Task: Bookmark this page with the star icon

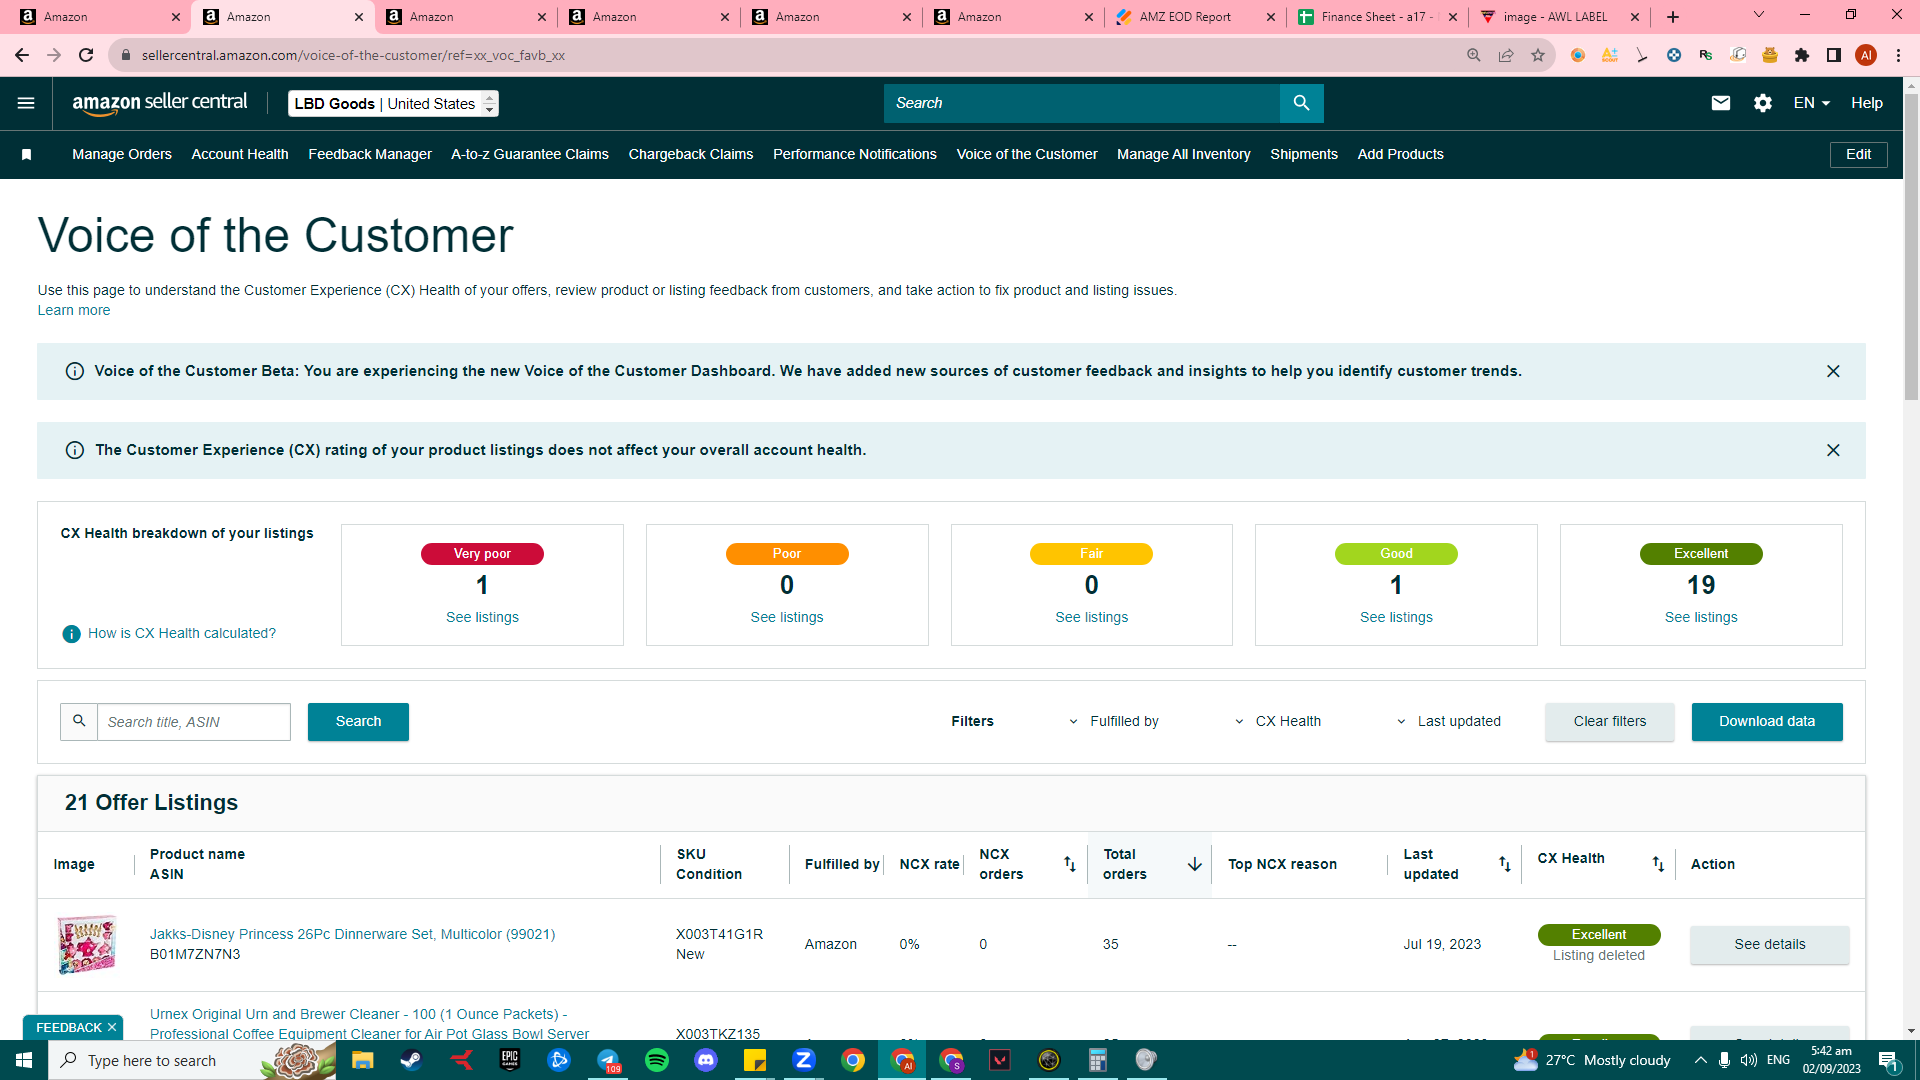Action: tap(1538, 55)
